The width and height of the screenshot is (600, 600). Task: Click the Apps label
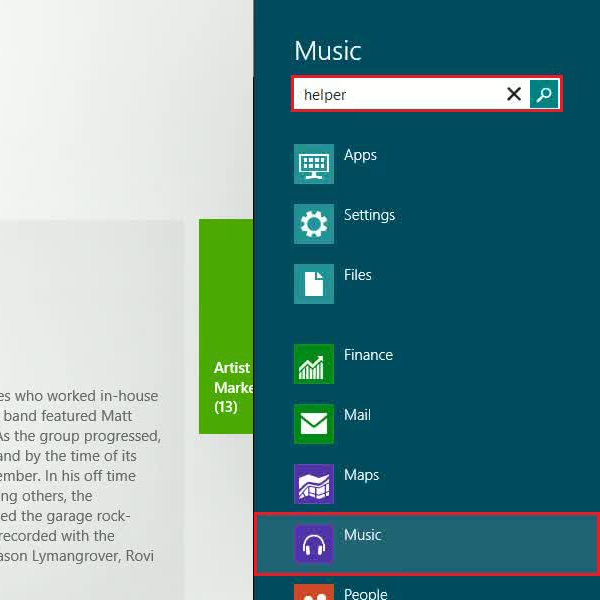click(360, 155)
